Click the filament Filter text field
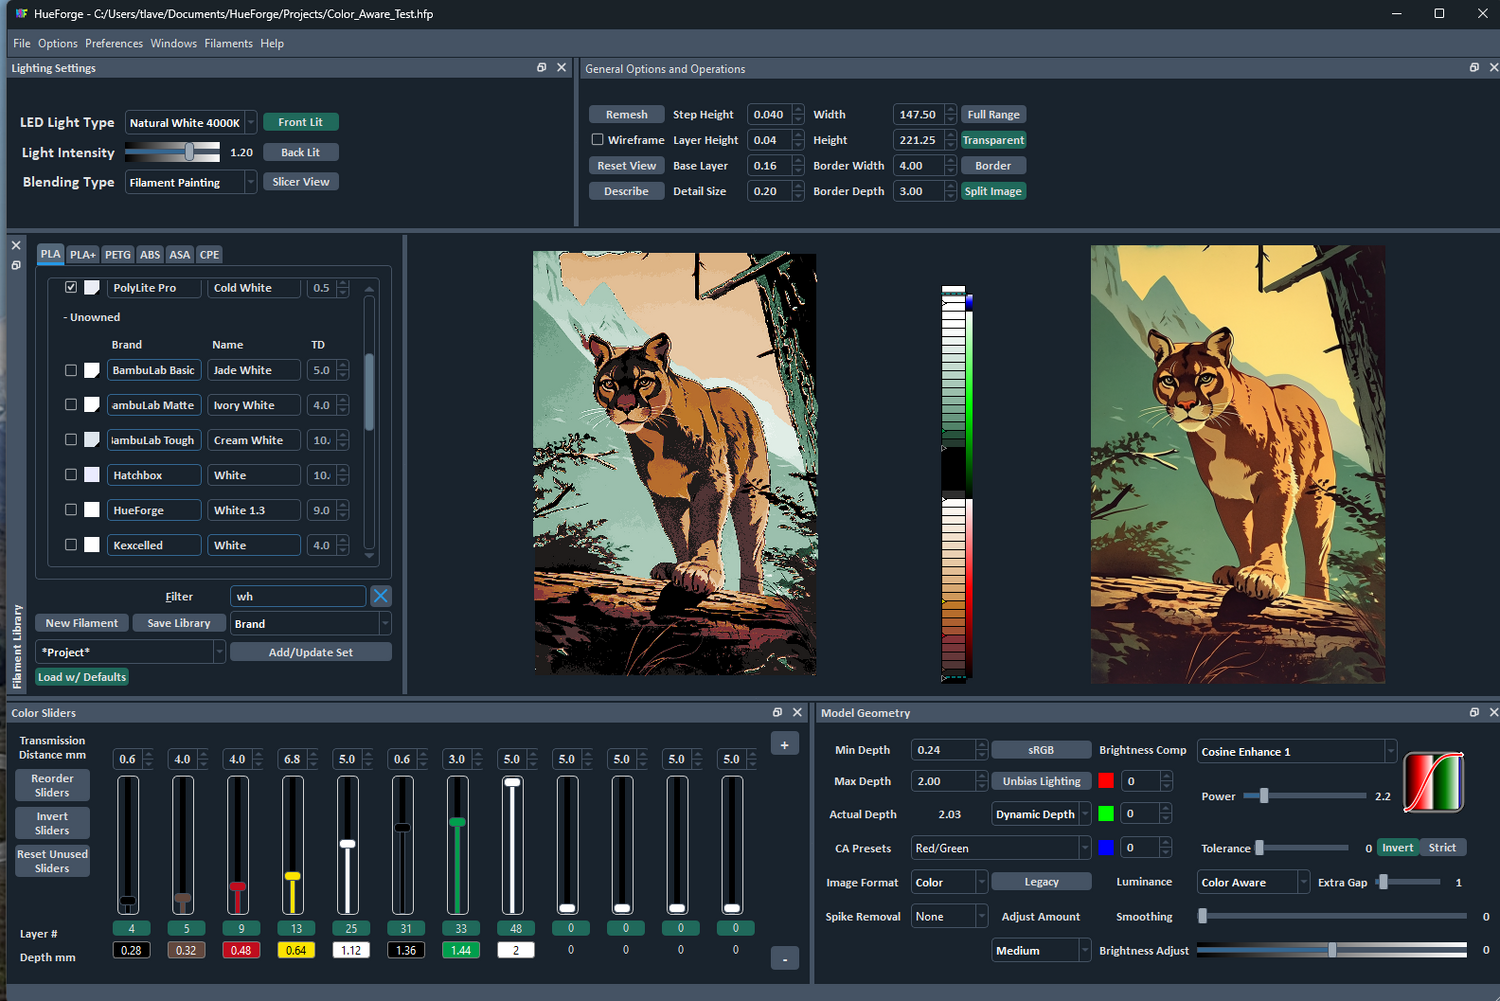The width and height of the screenshot is (1500, 1001). (298, 596)
